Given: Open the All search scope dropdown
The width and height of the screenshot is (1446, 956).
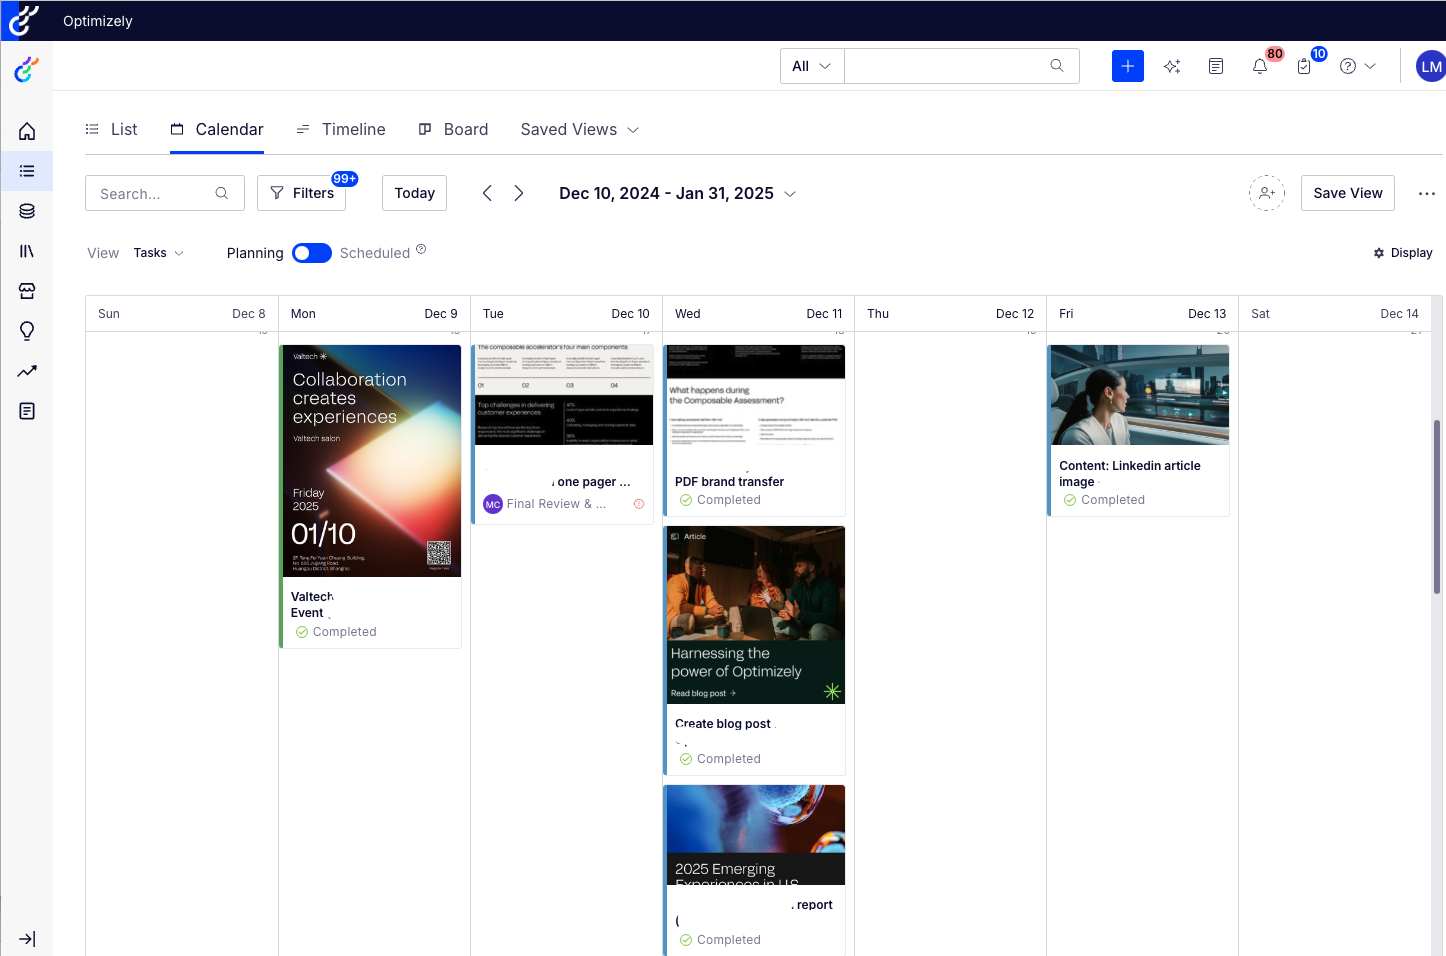Looking at the screenshot, I should coord(812,66).
